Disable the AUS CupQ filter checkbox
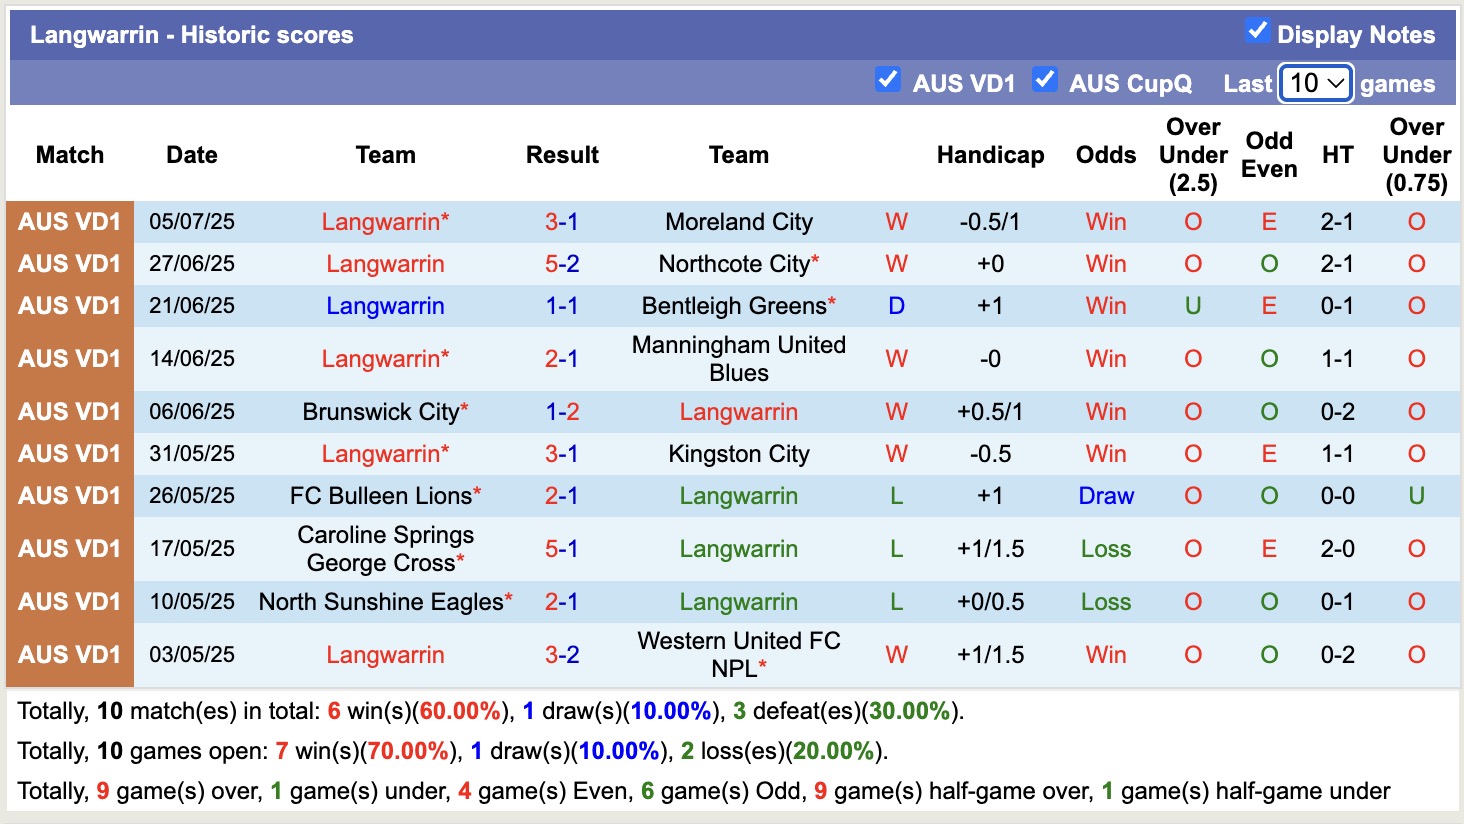The height and width of the screenshot is (824, 1464). coord(1045,79)
